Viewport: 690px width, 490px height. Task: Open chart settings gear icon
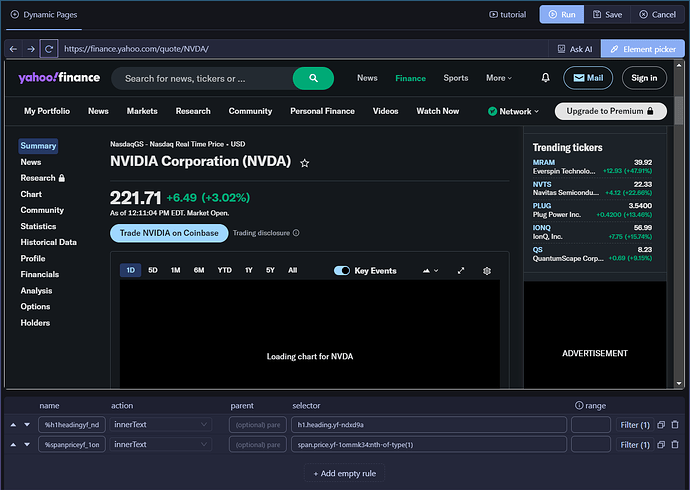pyautogui.click(x=487, y=271)
